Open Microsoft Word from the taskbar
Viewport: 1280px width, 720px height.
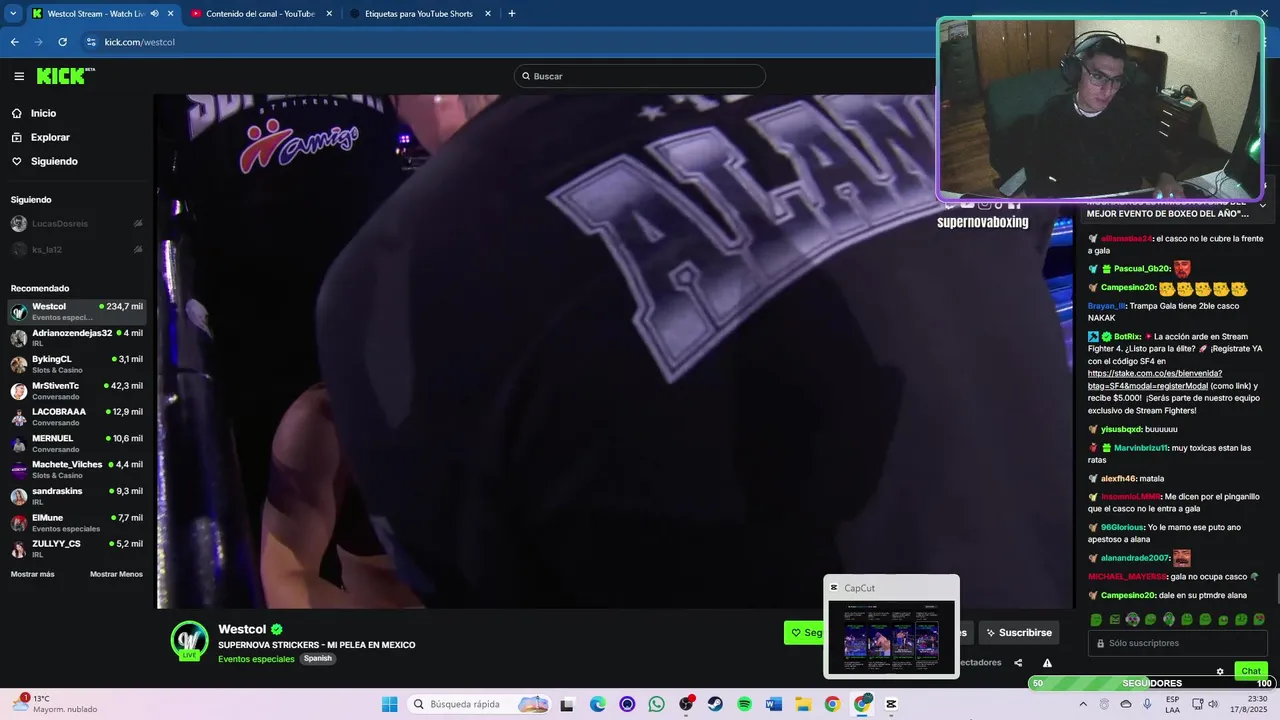coord(773,704)
